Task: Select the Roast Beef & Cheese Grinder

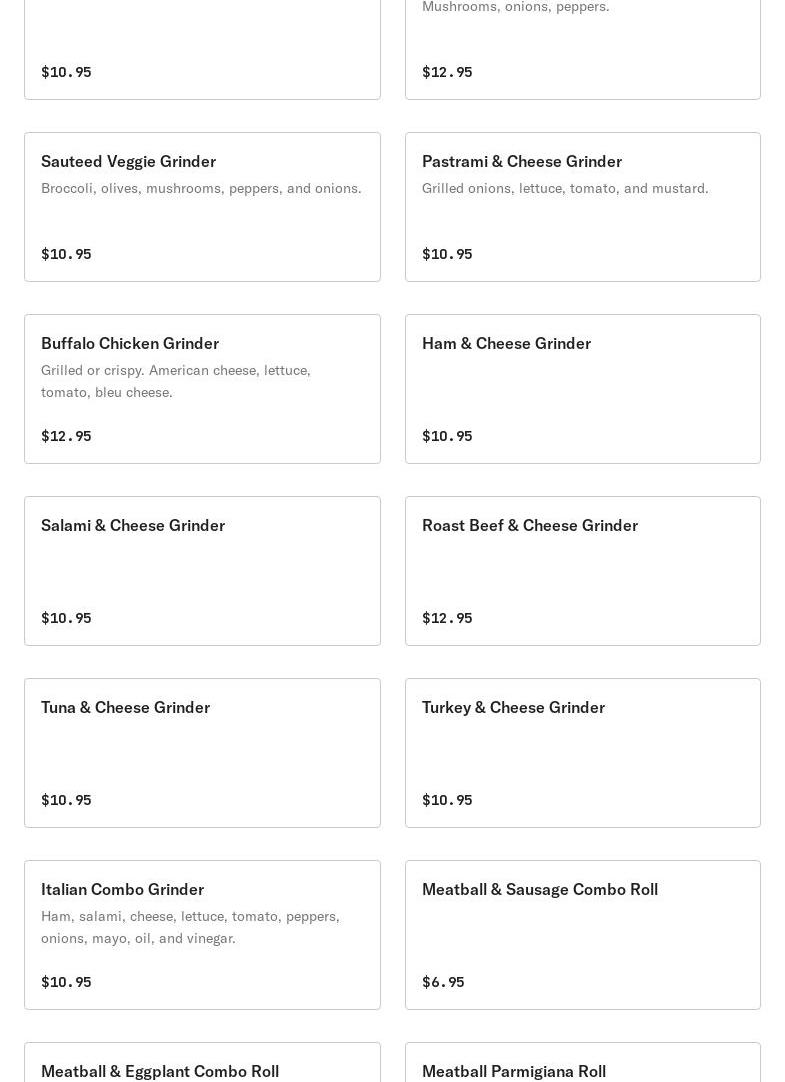Action: click(529, 525)
